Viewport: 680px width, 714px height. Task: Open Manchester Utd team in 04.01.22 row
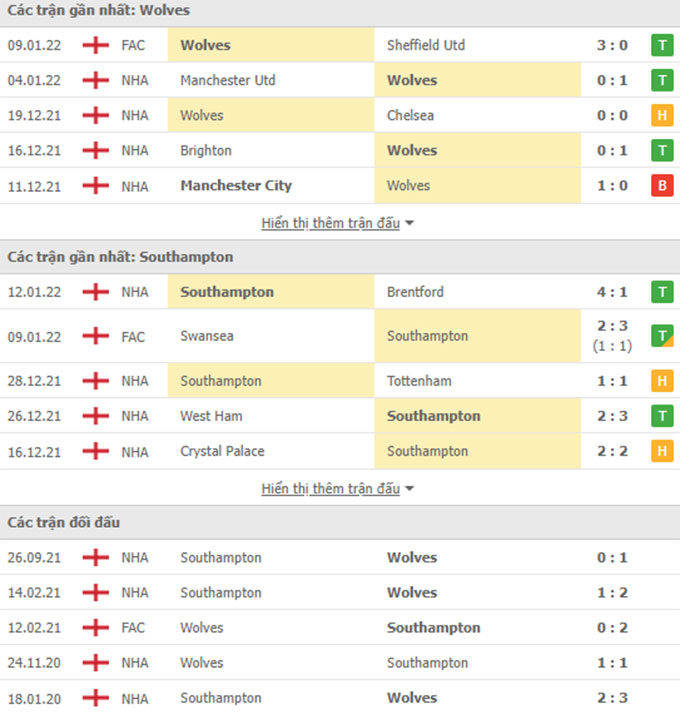(x=228, y=80)
